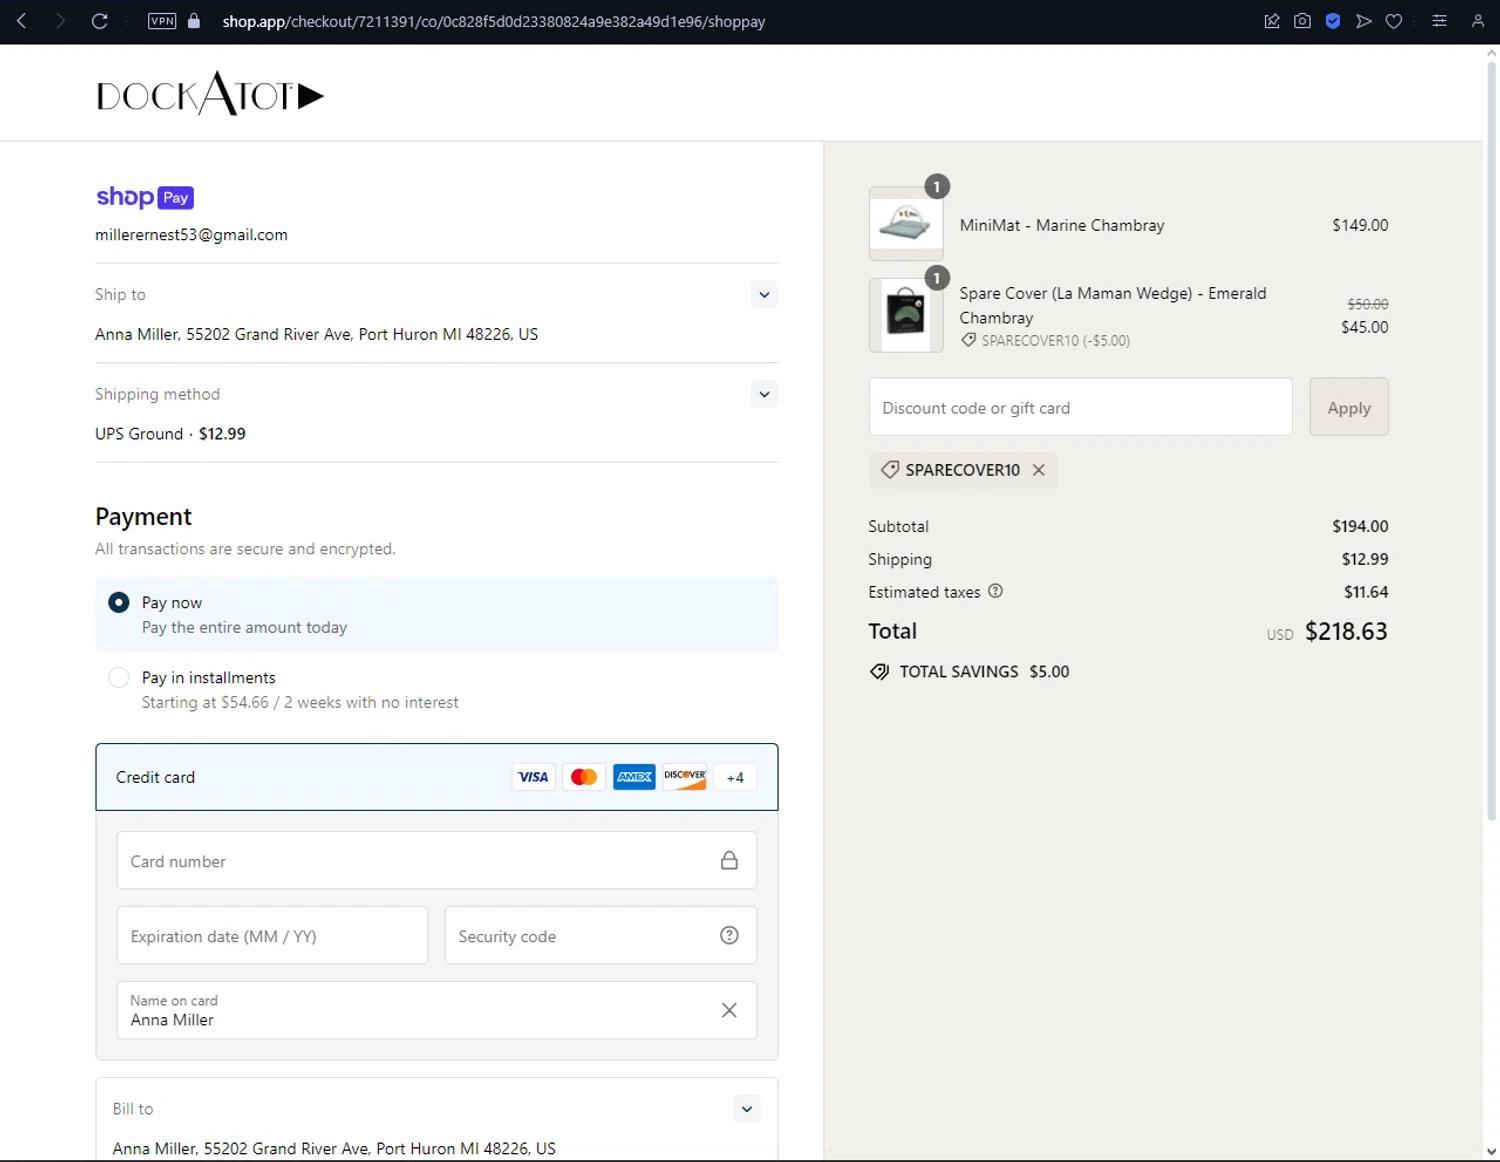This screenshot has width=1500, height=1162.
Task: Click the Mastercard icon
Action: point(584,777)
